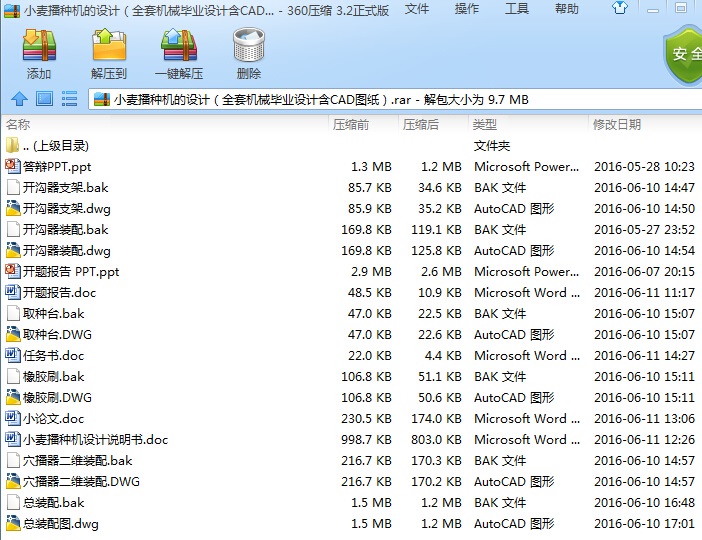Click the date 2016-06-10 17:01

coord(644,523)
